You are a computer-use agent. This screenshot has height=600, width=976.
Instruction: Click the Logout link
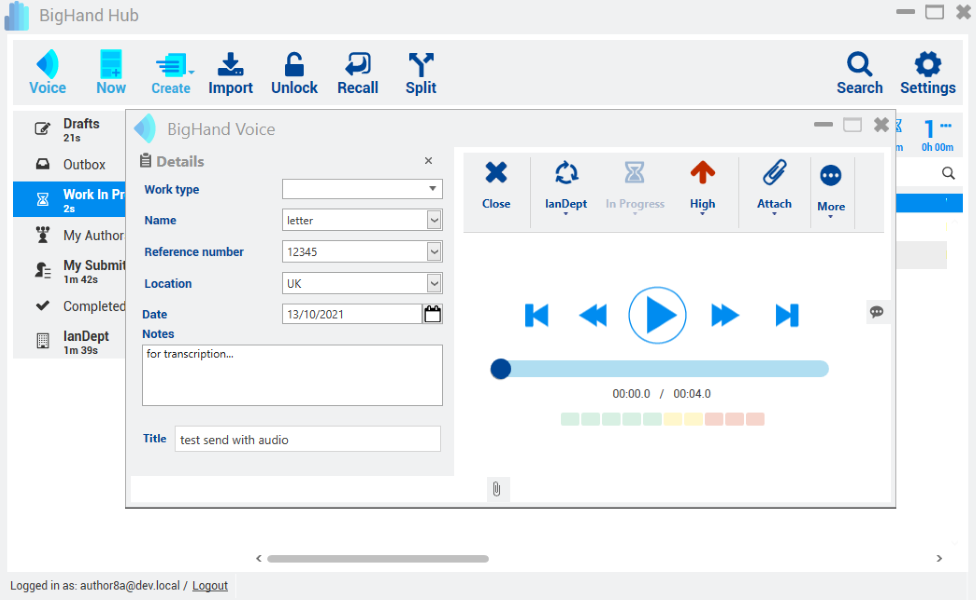[x=210, y=586]
